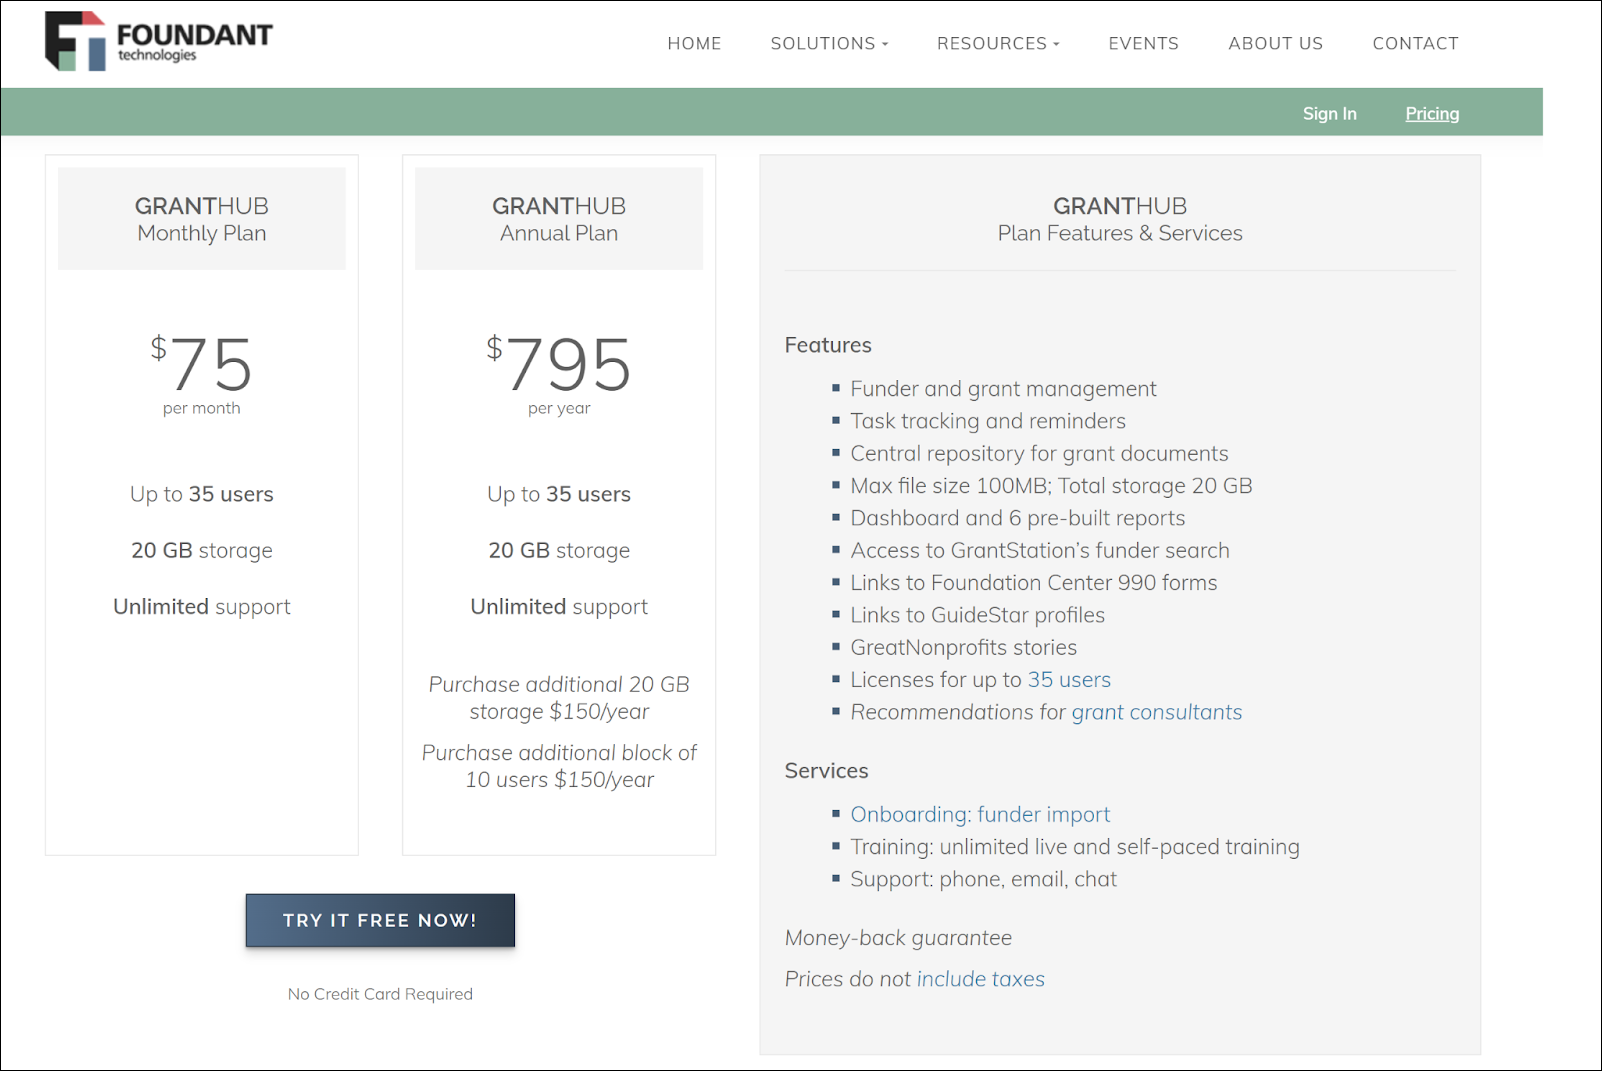Click 'Support: phone, email, chat' item
This screenshot has width=1602, height=1071.
[983, 880]
